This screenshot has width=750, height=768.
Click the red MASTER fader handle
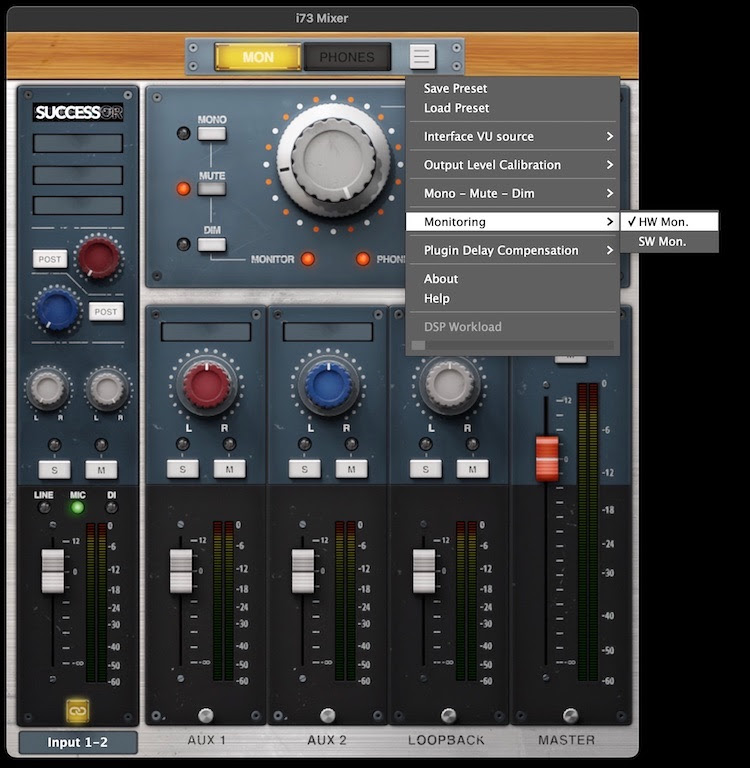point(547,458)
